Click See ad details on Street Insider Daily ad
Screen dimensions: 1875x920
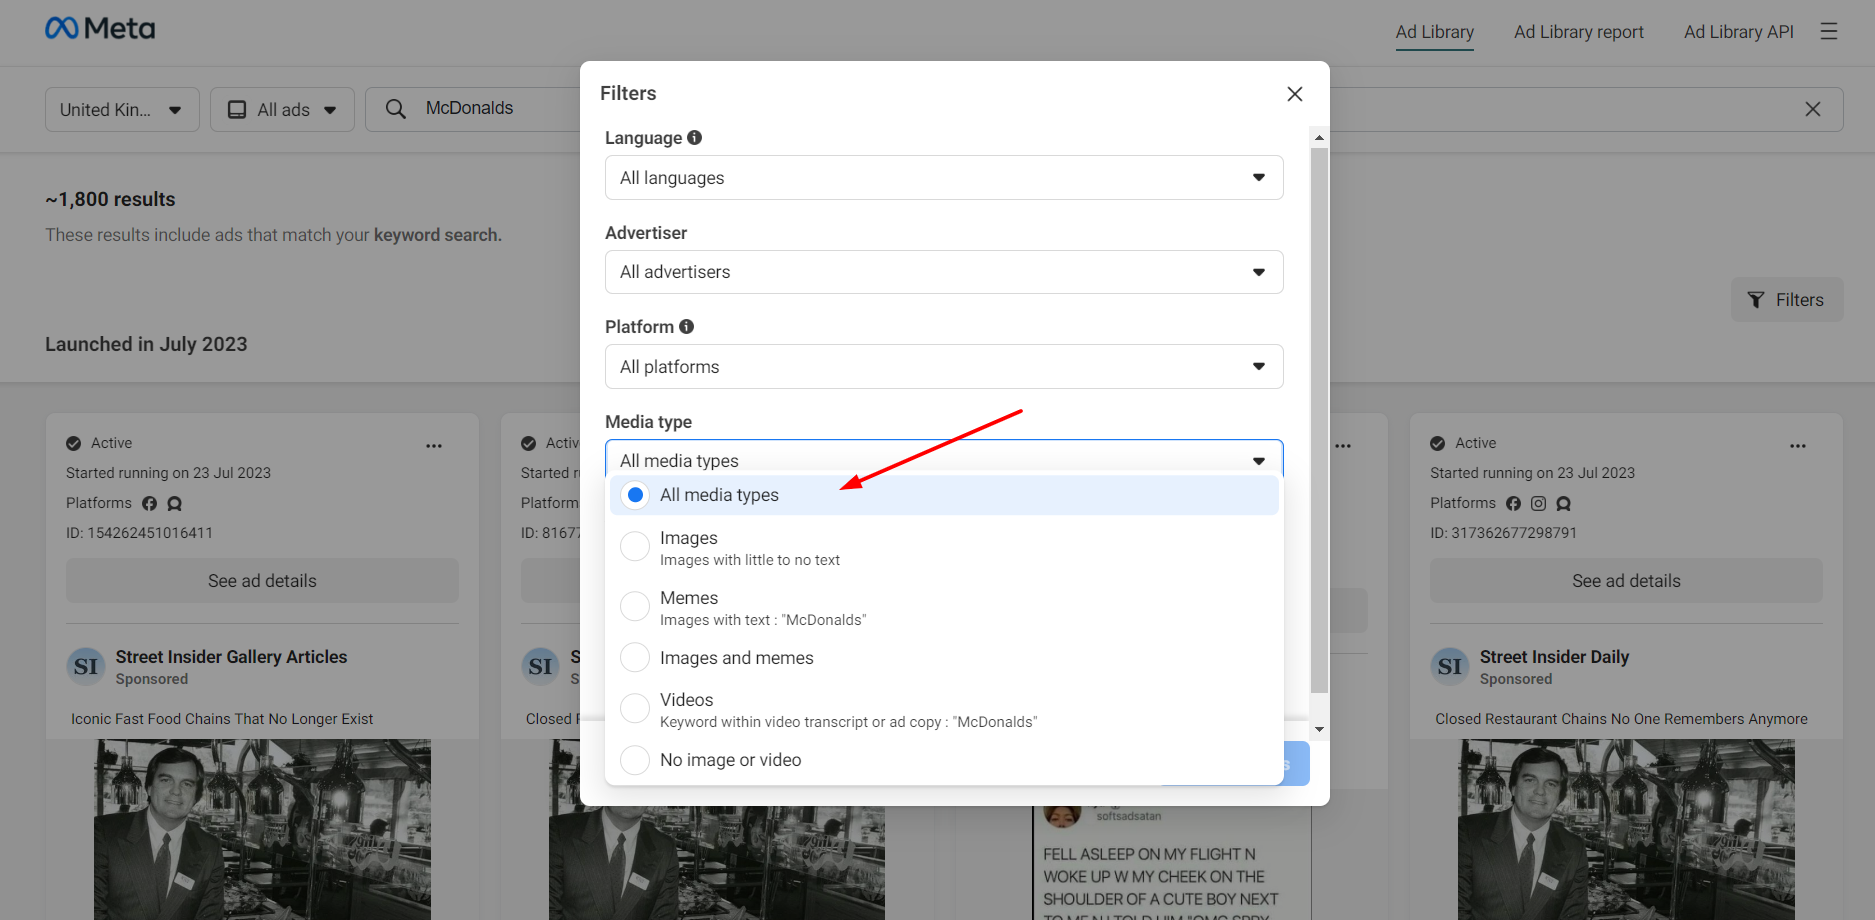[1625, 580]
